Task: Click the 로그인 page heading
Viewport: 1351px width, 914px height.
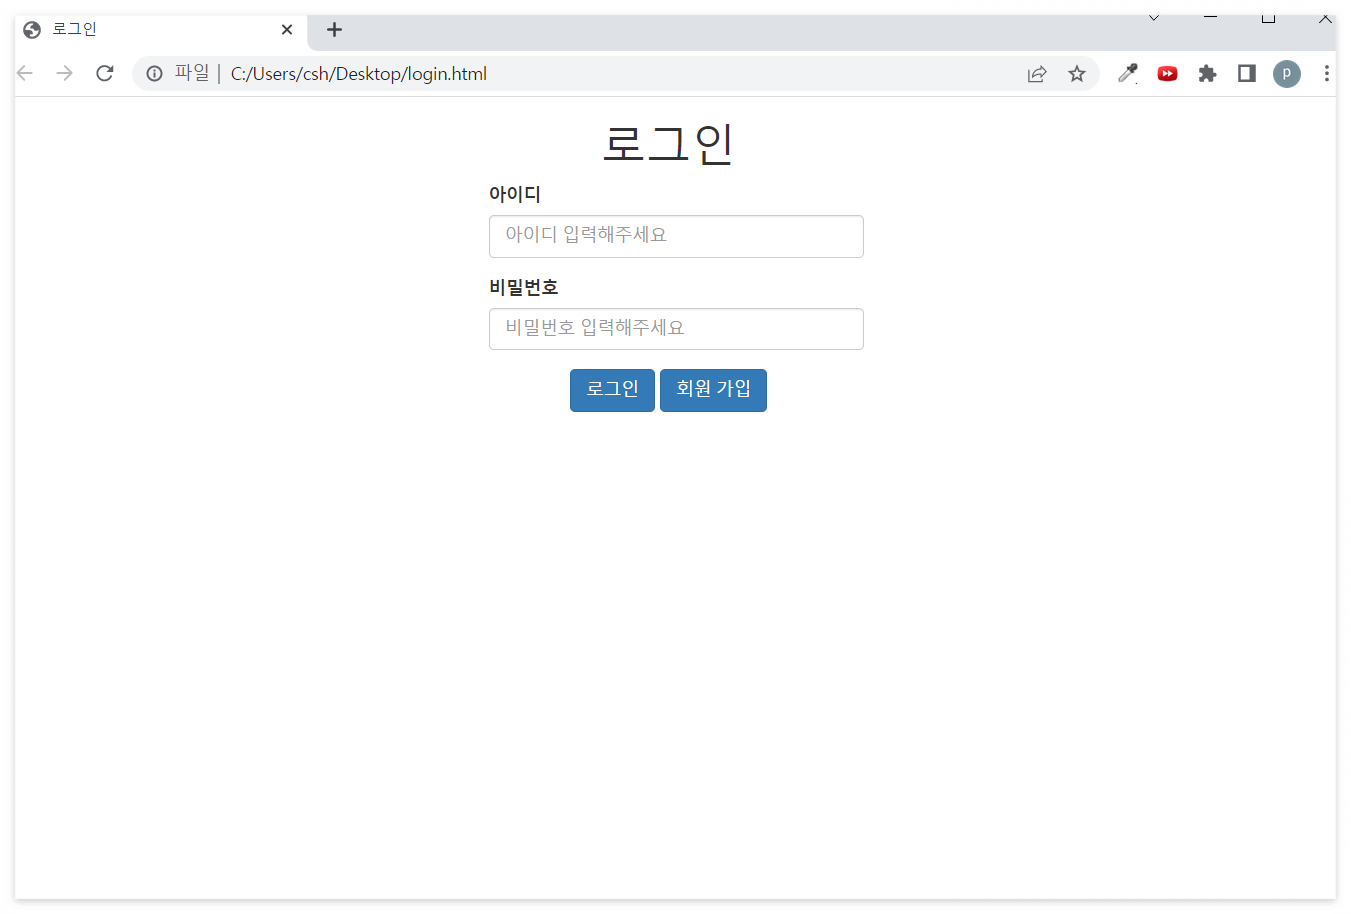Action: click(x=668, y=143)
